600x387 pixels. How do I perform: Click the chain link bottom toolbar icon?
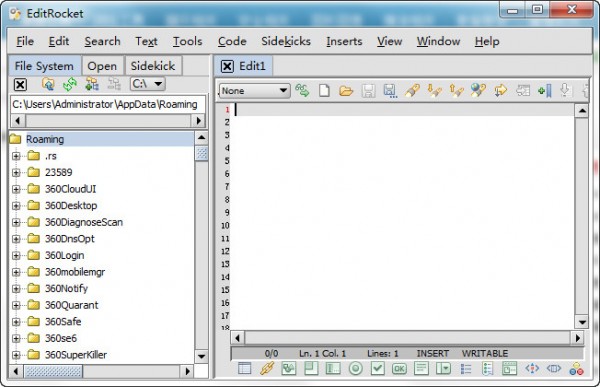(x=267, y=368)
